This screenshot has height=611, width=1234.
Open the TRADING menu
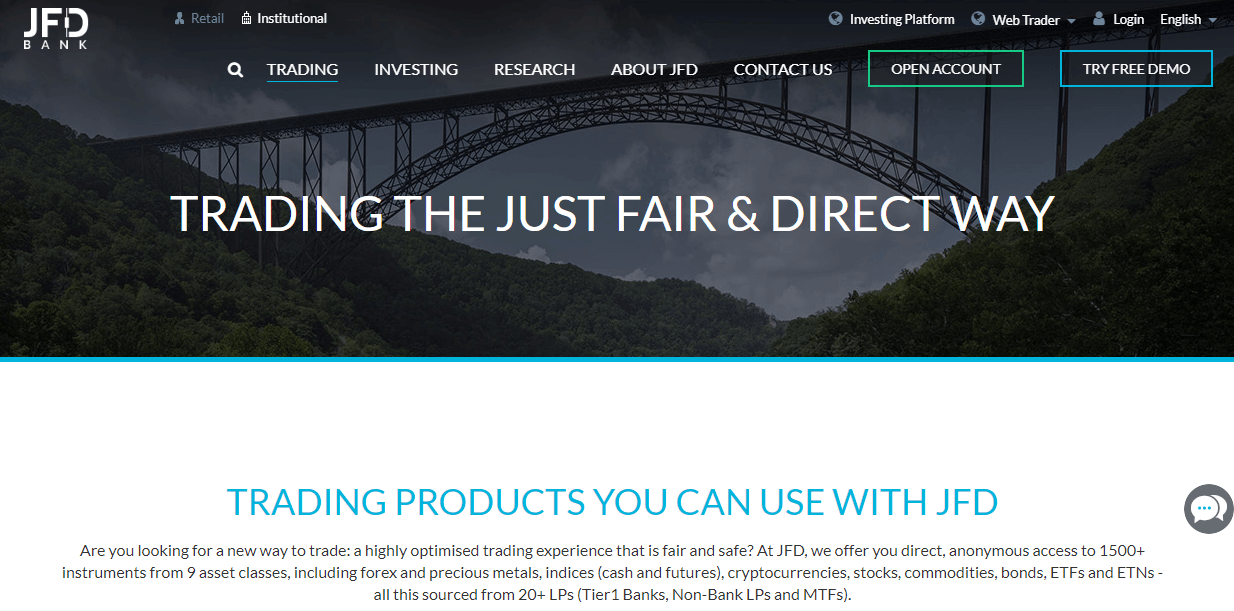pyautogui.click(x=302, y=70)
